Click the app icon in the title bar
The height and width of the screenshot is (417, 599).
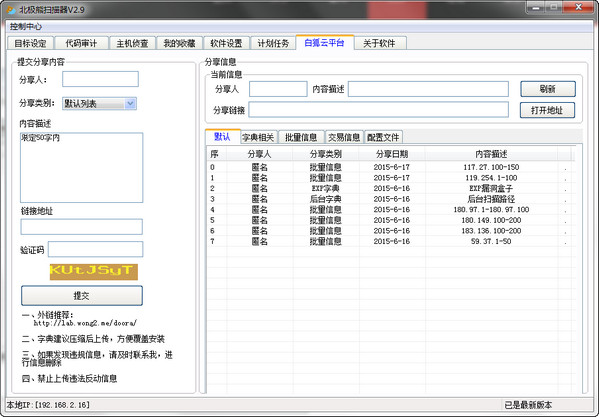11,9
